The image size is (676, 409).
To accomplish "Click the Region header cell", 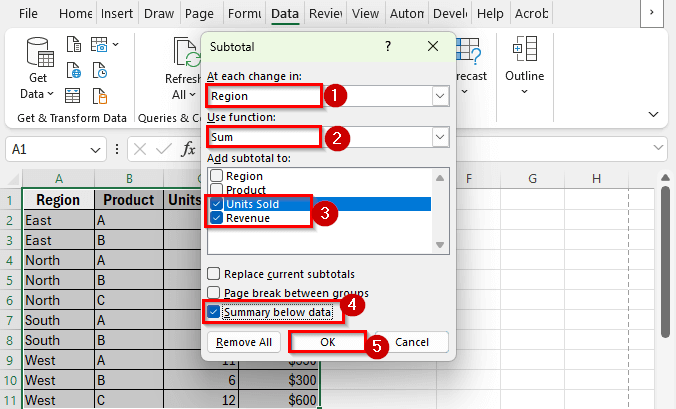I will point(59,200).
